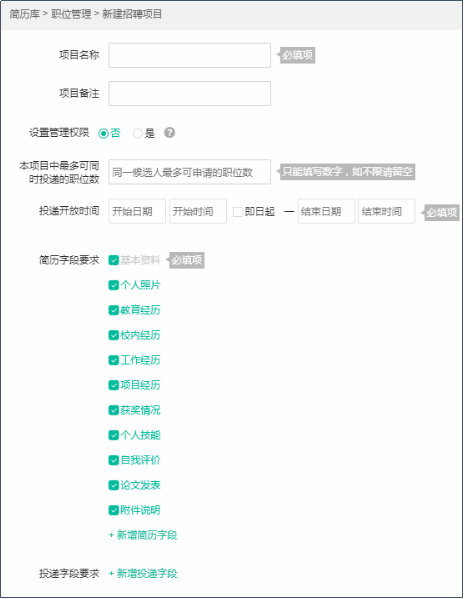
Task: Open the 结束时间 time picker field
Action: [x=386, y=211]
